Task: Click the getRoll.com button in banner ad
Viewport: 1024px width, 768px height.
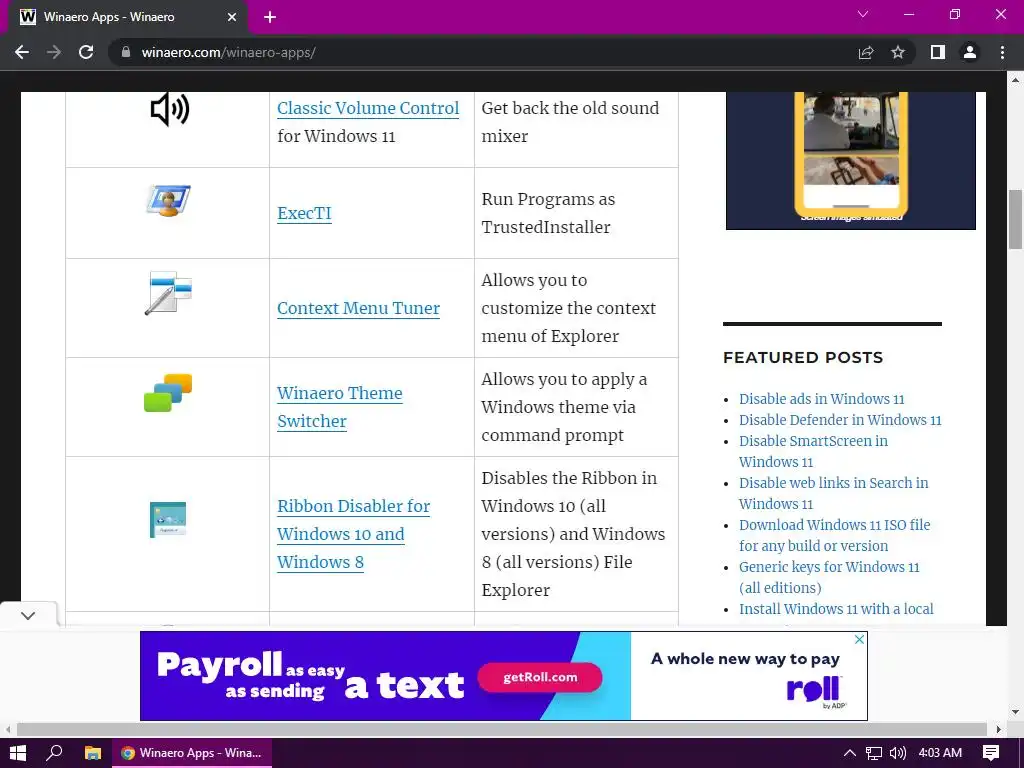Action: (x=540, y=677)
